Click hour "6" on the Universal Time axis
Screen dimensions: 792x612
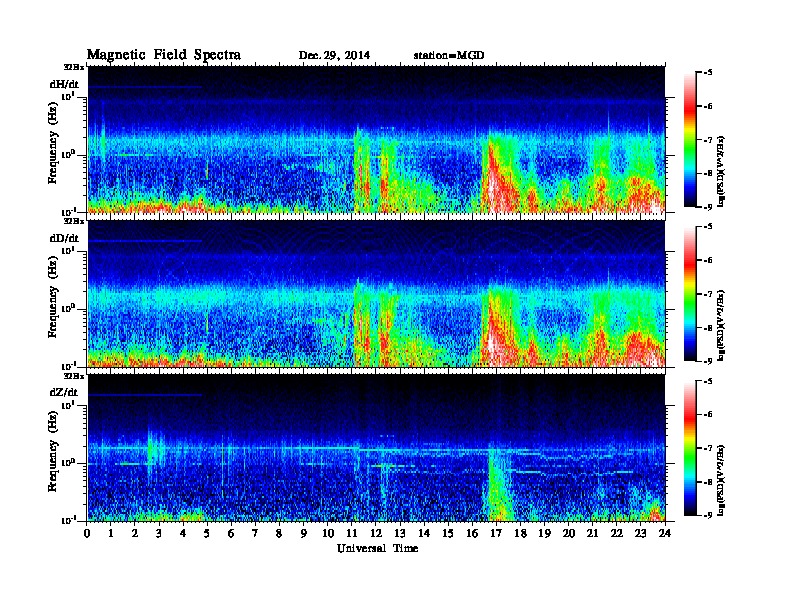(232, 534)
